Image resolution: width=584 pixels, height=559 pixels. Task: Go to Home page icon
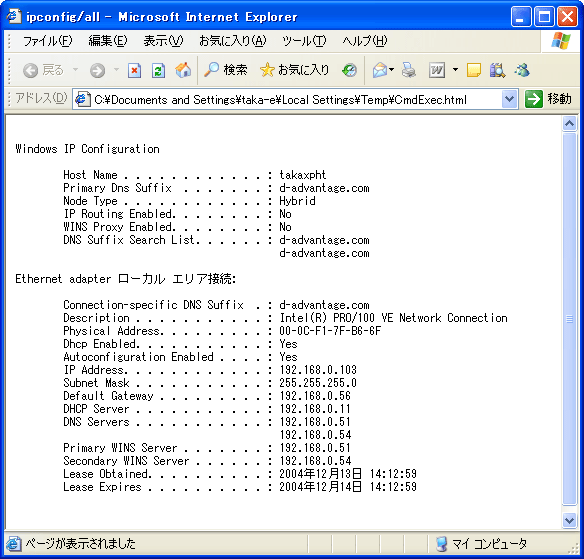183,70
